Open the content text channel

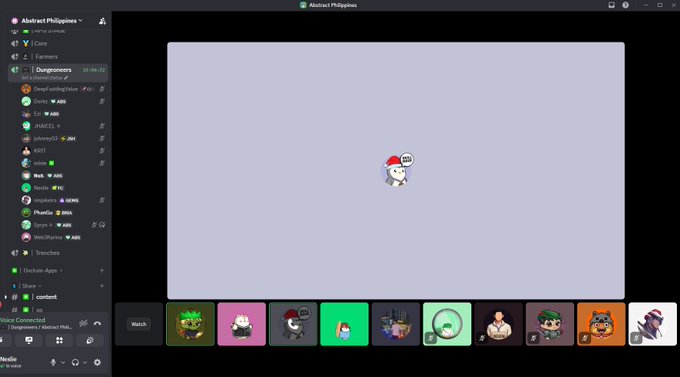point(58,297)
